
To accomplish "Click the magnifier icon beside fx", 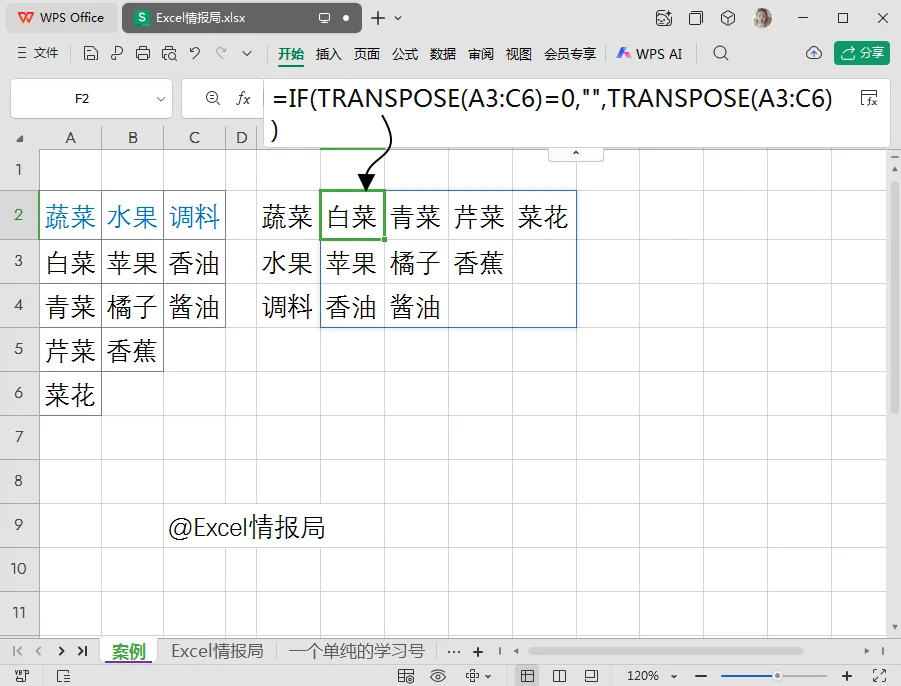I will pyautogui.click(x=213, y=98).
